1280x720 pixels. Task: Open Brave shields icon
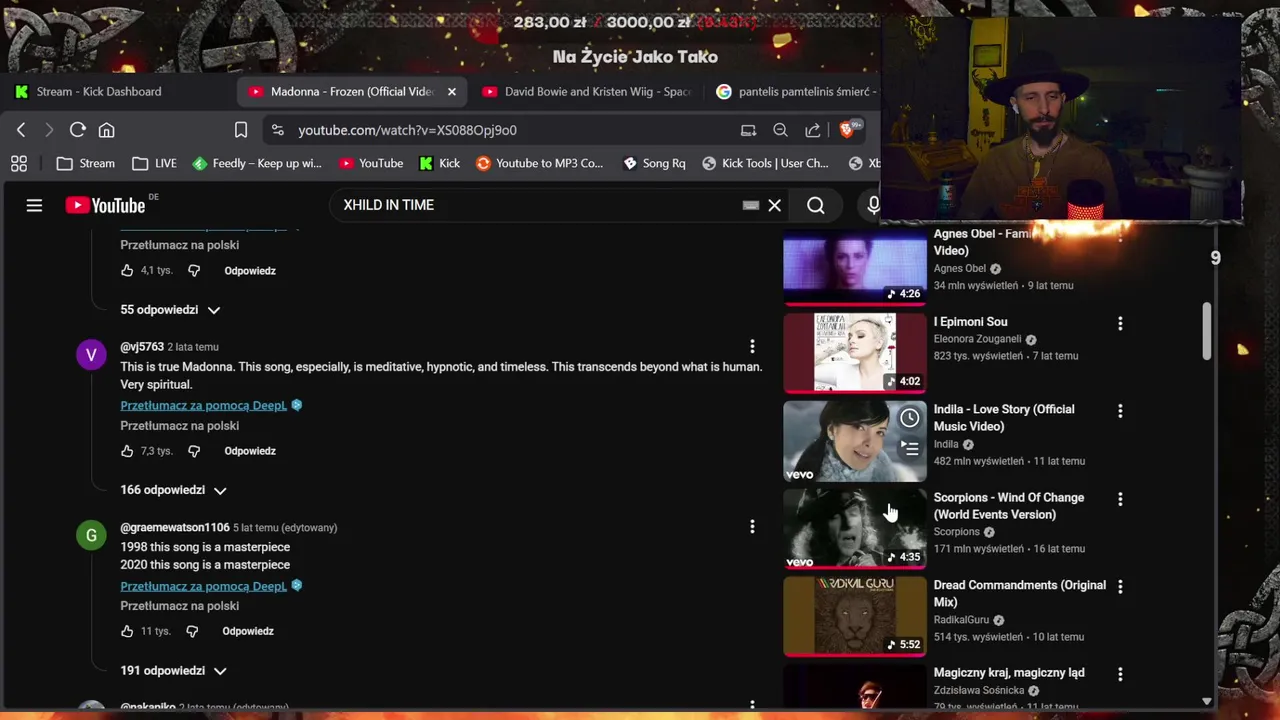click(x=848, y=130)
